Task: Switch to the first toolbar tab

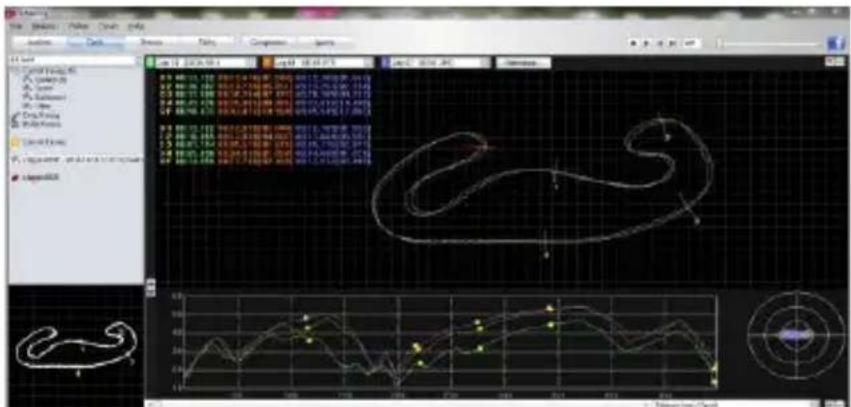Action: point(38,42)
